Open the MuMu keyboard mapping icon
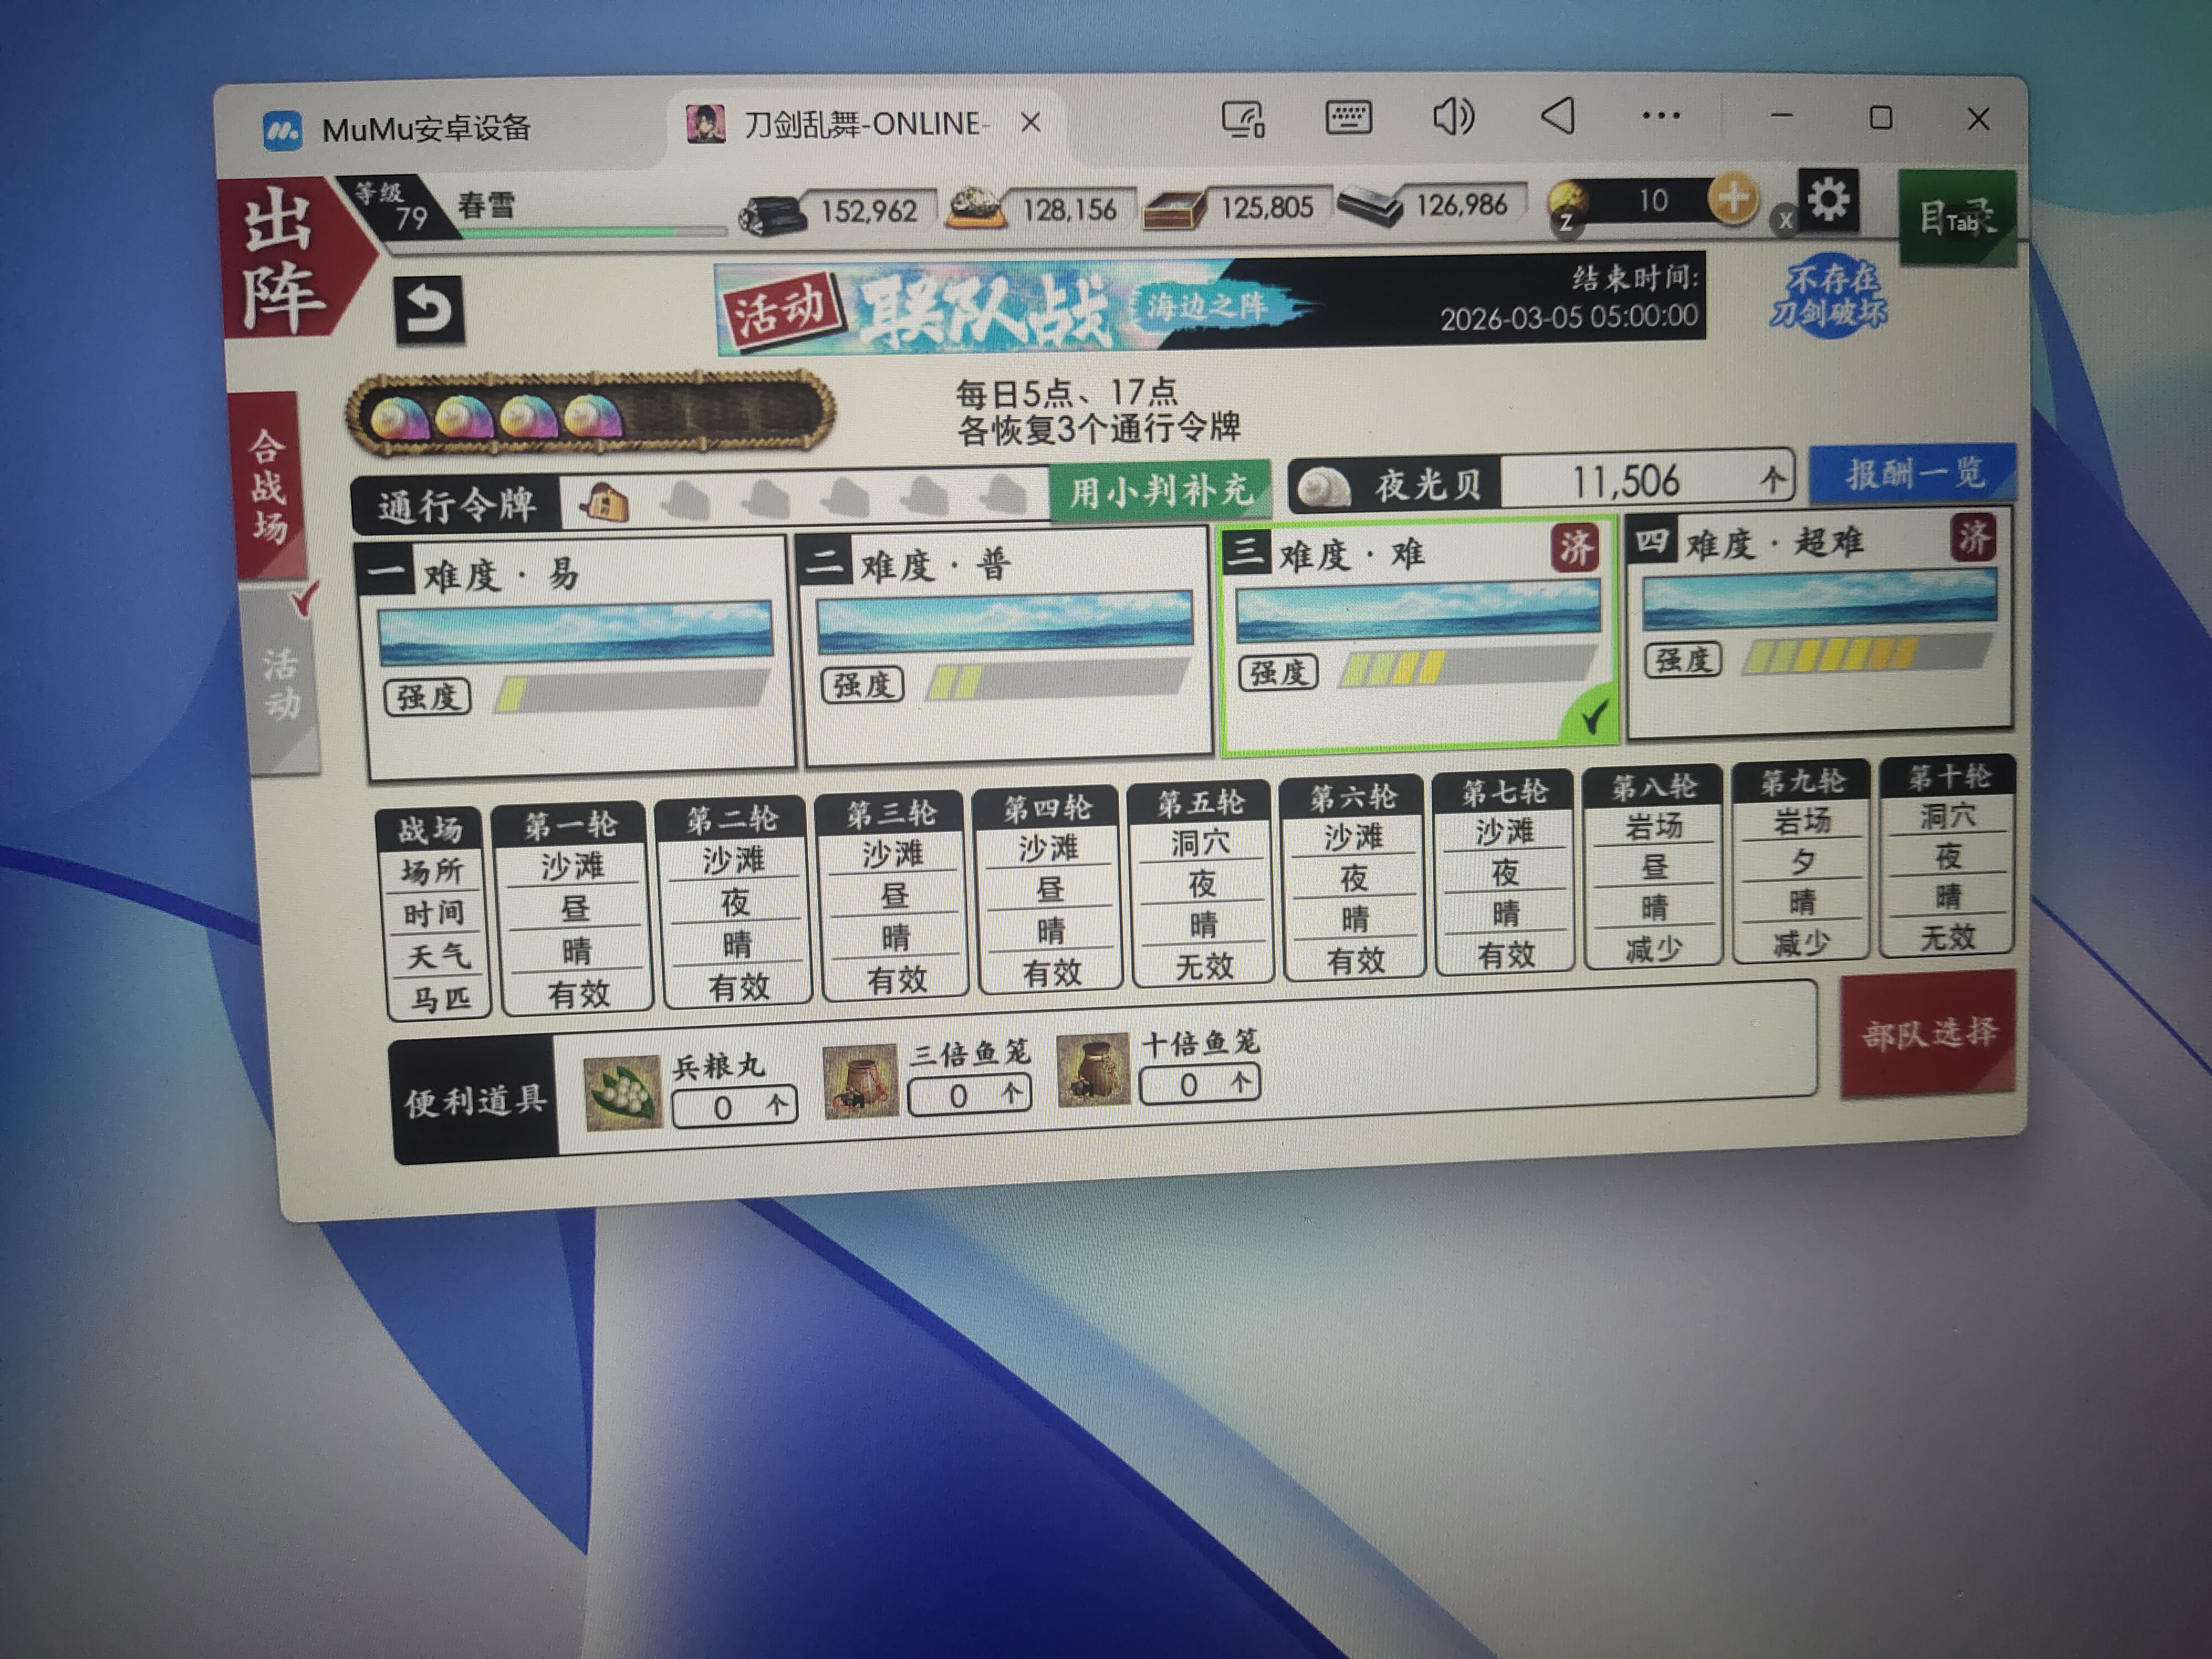2212x1659 pixels. (1348, 118)
